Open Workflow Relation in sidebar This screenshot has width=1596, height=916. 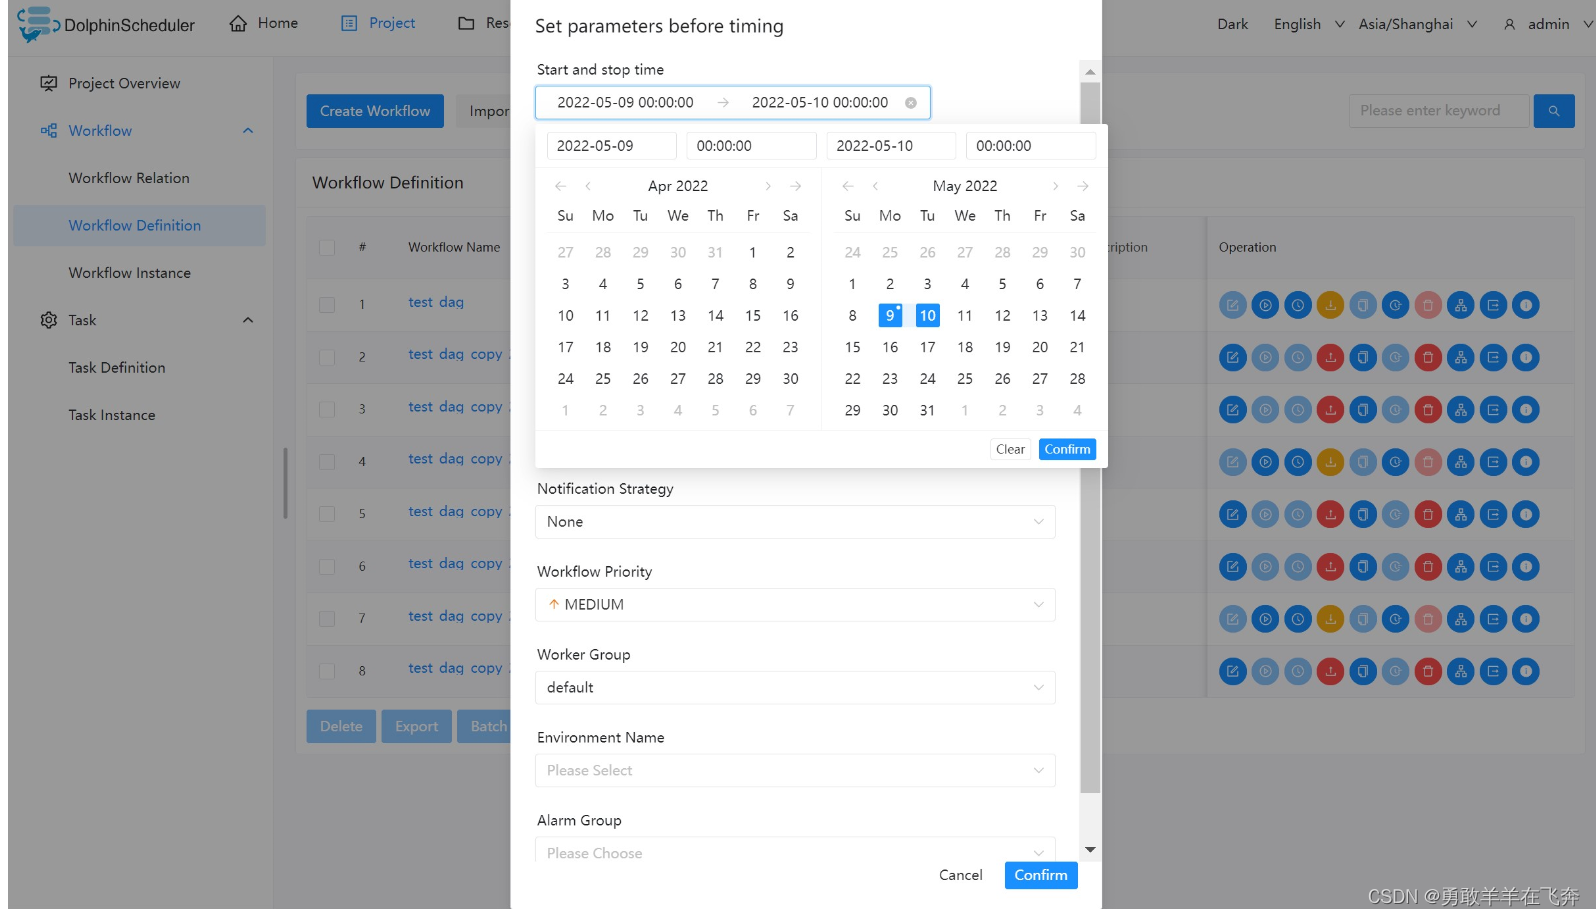[x=129, y=178]
